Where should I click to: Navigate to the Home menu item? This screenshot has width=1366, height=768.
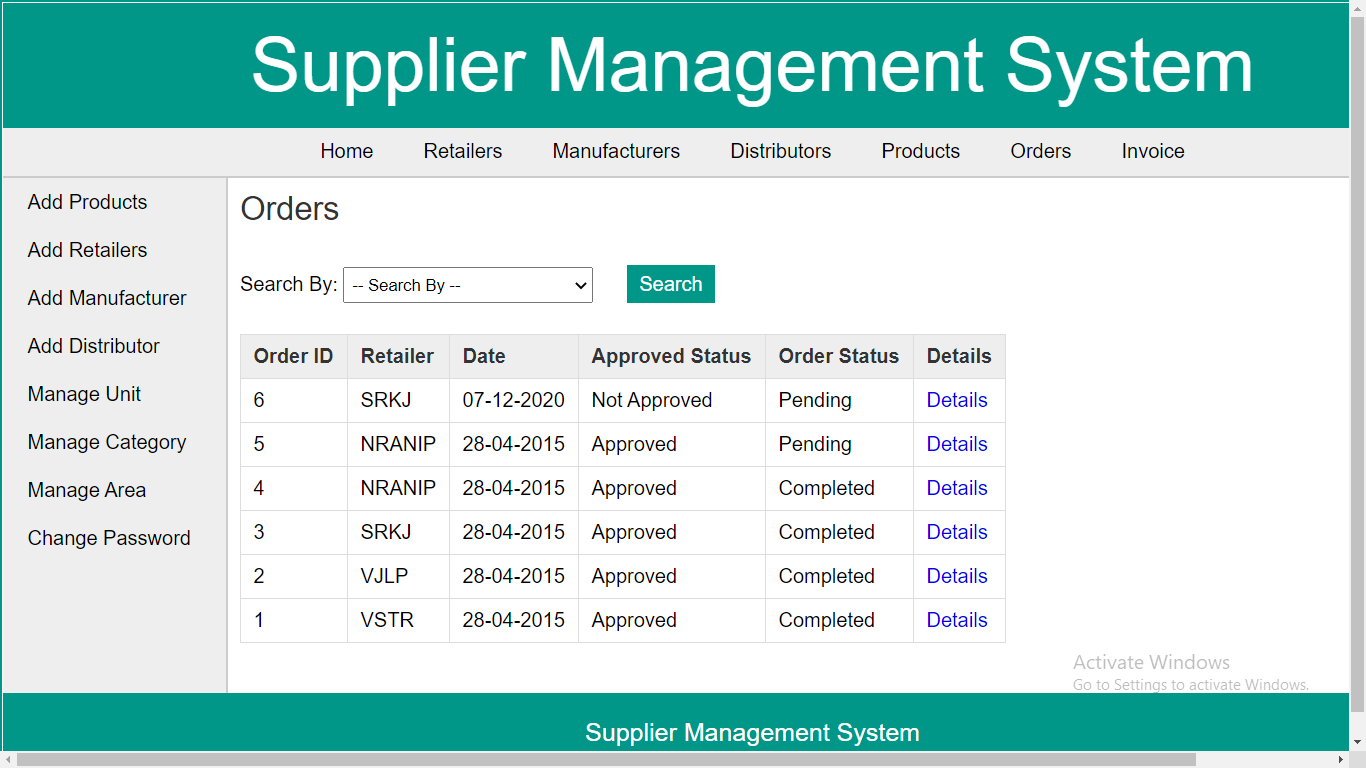click(x=346, y=151)
